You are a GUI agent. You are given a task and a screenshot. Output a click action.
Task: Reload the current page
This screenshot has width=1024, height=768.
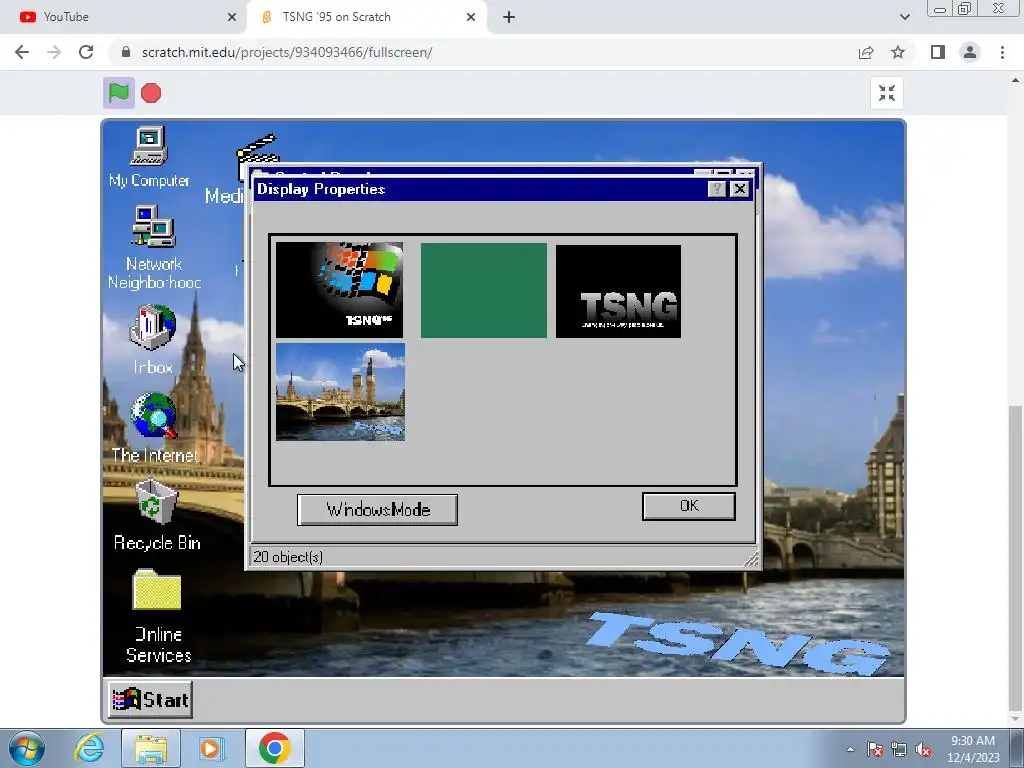coord(86,52)
